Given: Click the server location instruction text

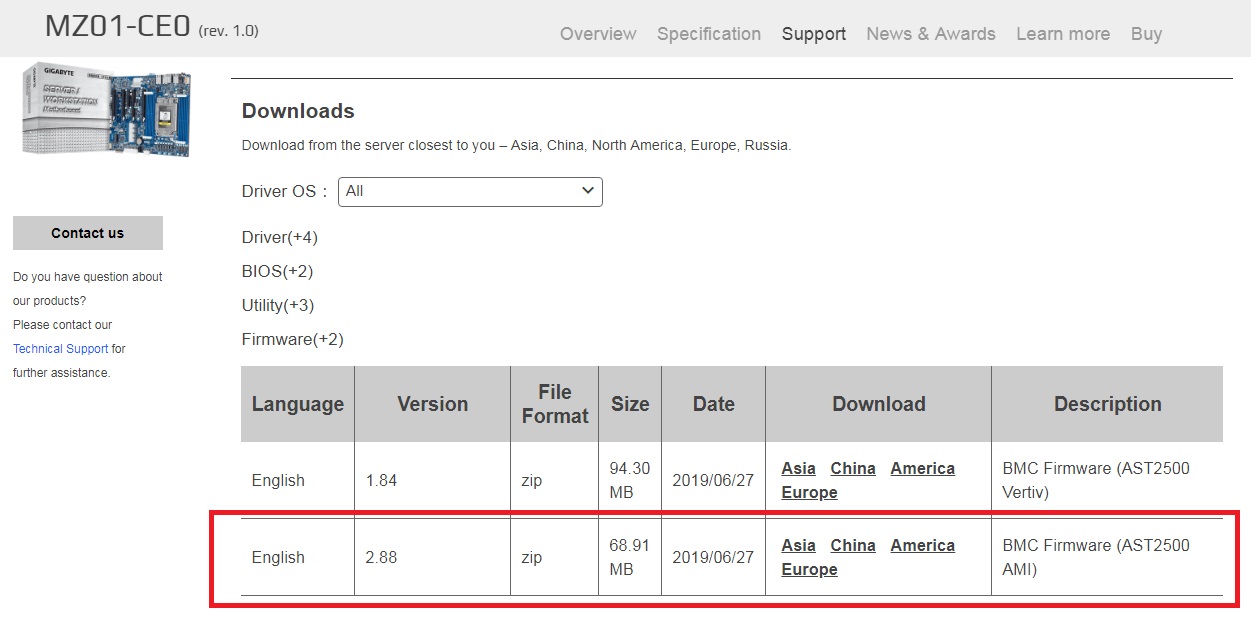Looking at the screenshot, I should [x=516, y=145].
